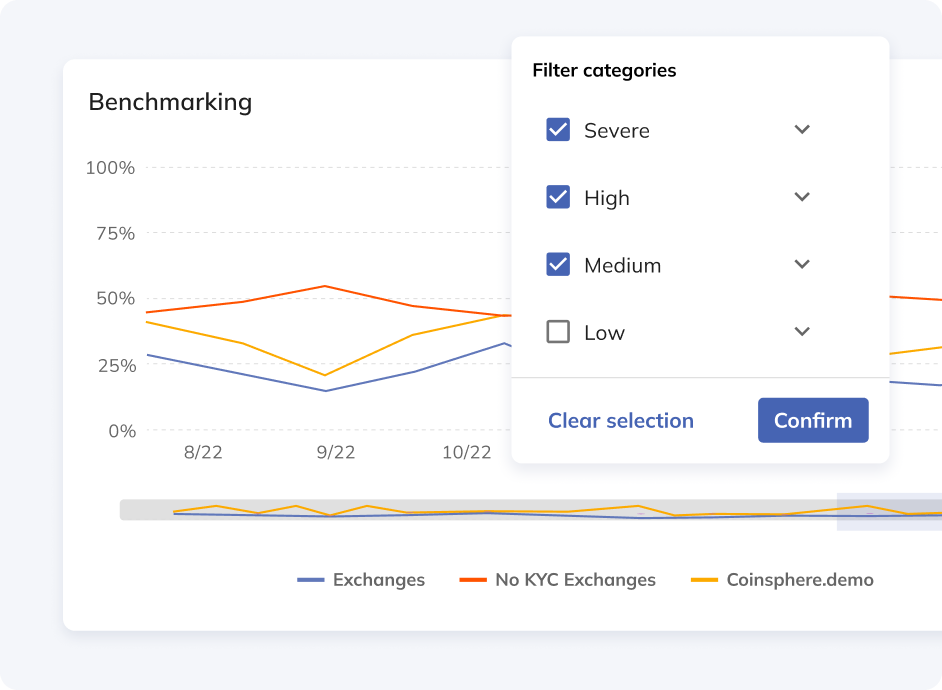Disable the Medium category checkbox
942x690 pixels.
tap(558, 265)
